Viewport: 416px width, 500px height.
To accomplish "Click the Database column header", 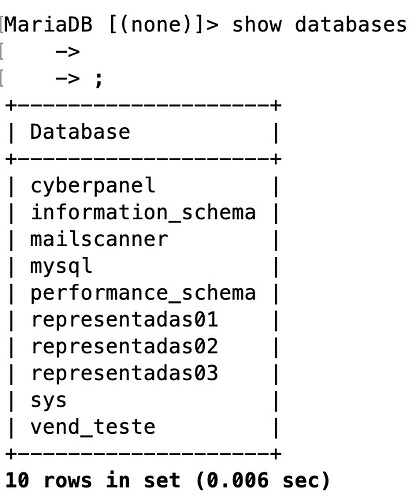I will click(80, 132).
